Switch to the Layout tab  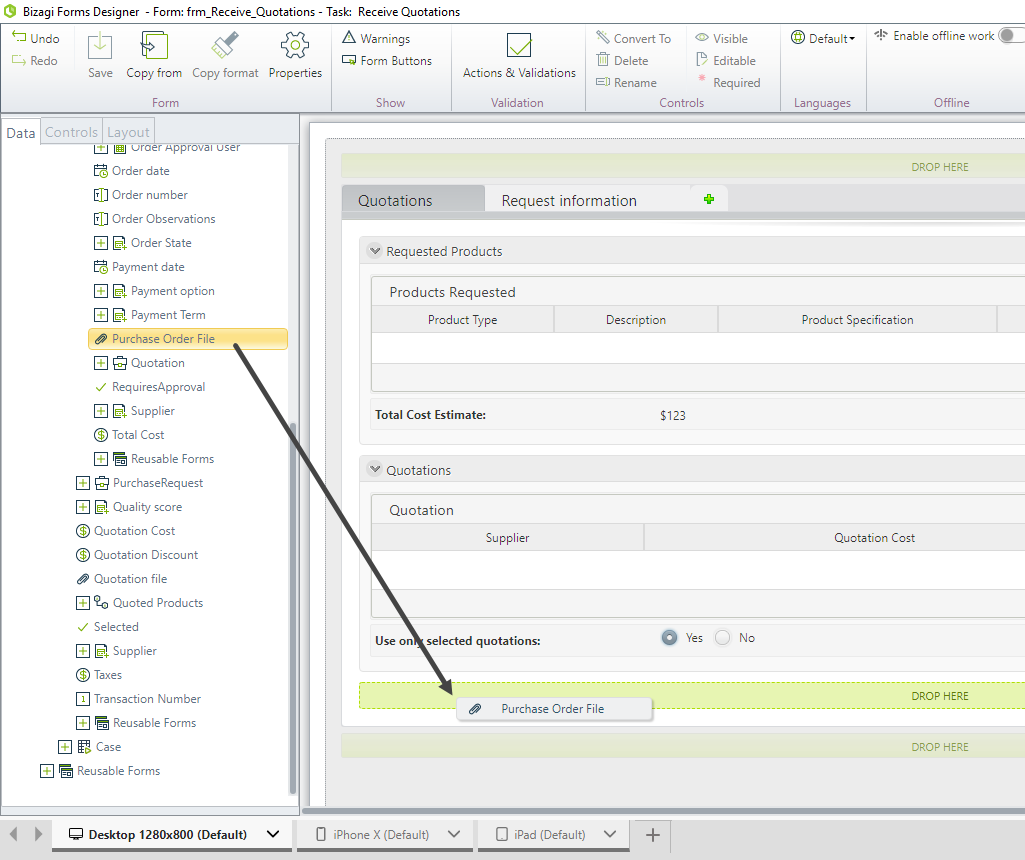click(x=128, y=132)
